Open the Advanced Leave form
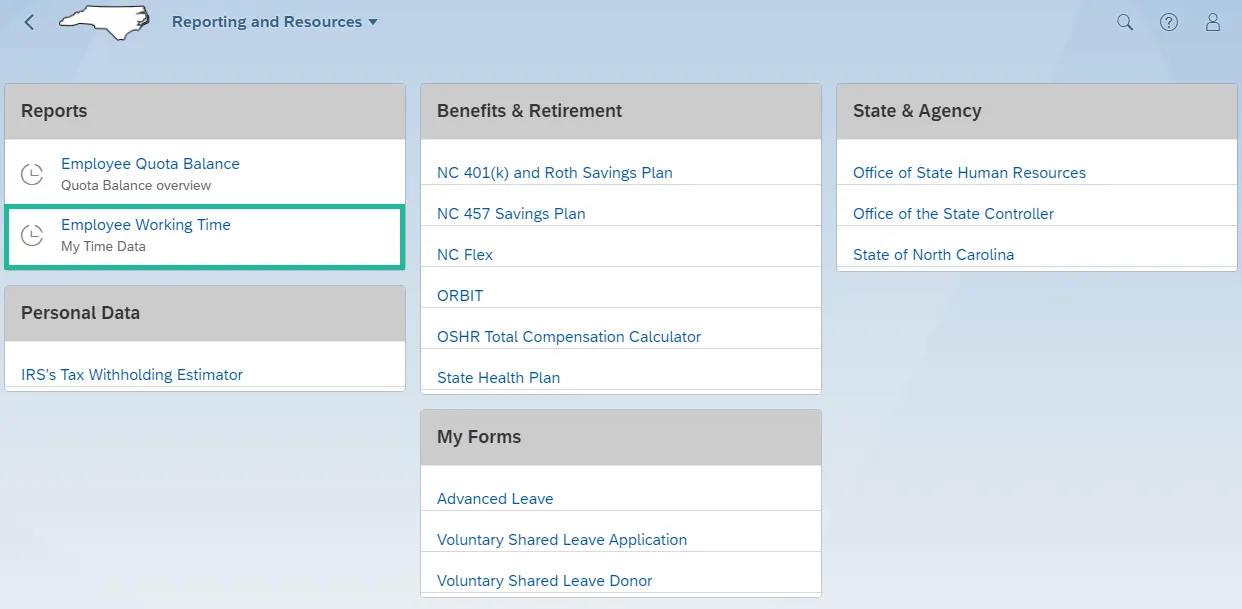Image resolution: width=1242 pixels, height=609 pixels. click(x=495, y=499)
